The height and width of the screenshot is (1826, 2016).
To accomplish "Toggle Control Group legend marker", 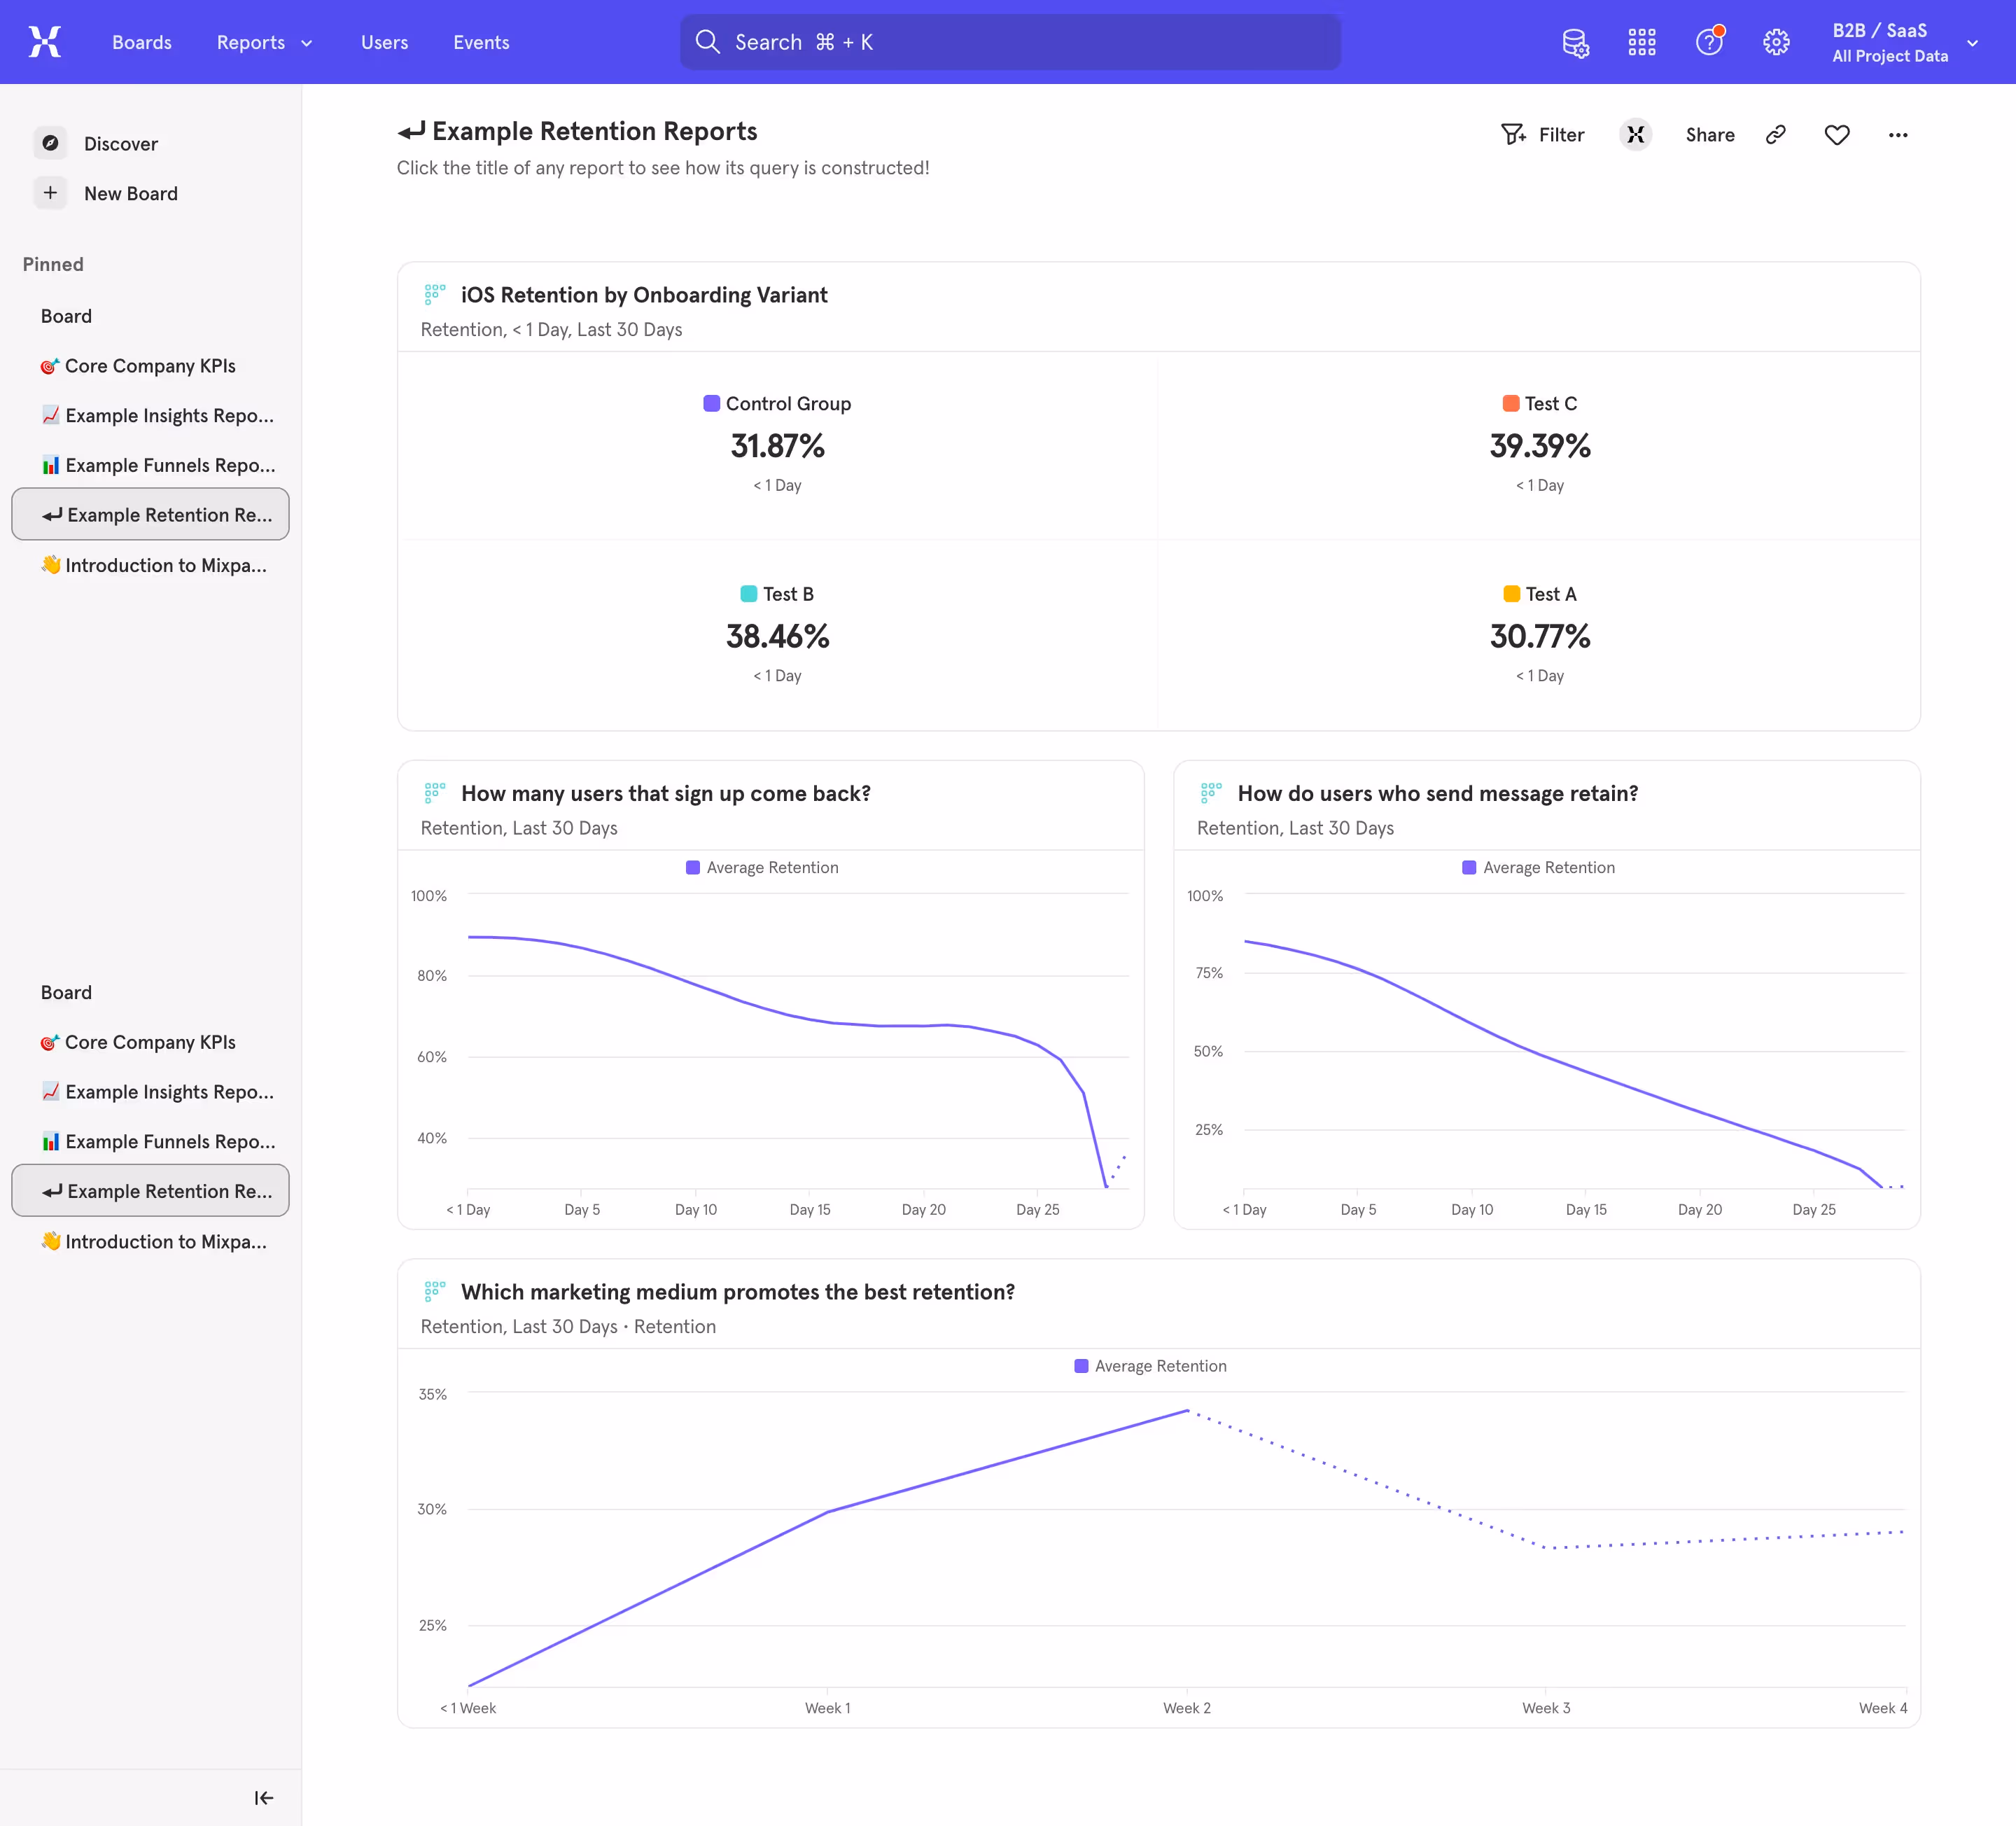I will point(711,403).
